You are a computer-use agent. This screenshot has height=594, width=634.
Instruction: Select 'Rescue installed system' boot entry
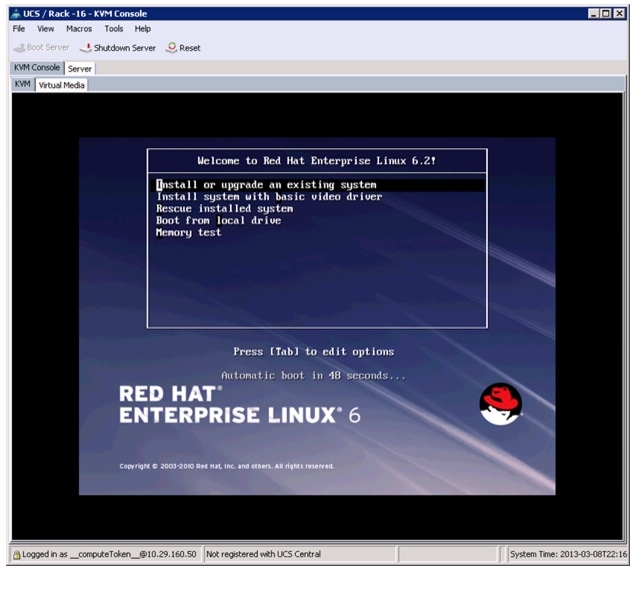pos(225,209)
